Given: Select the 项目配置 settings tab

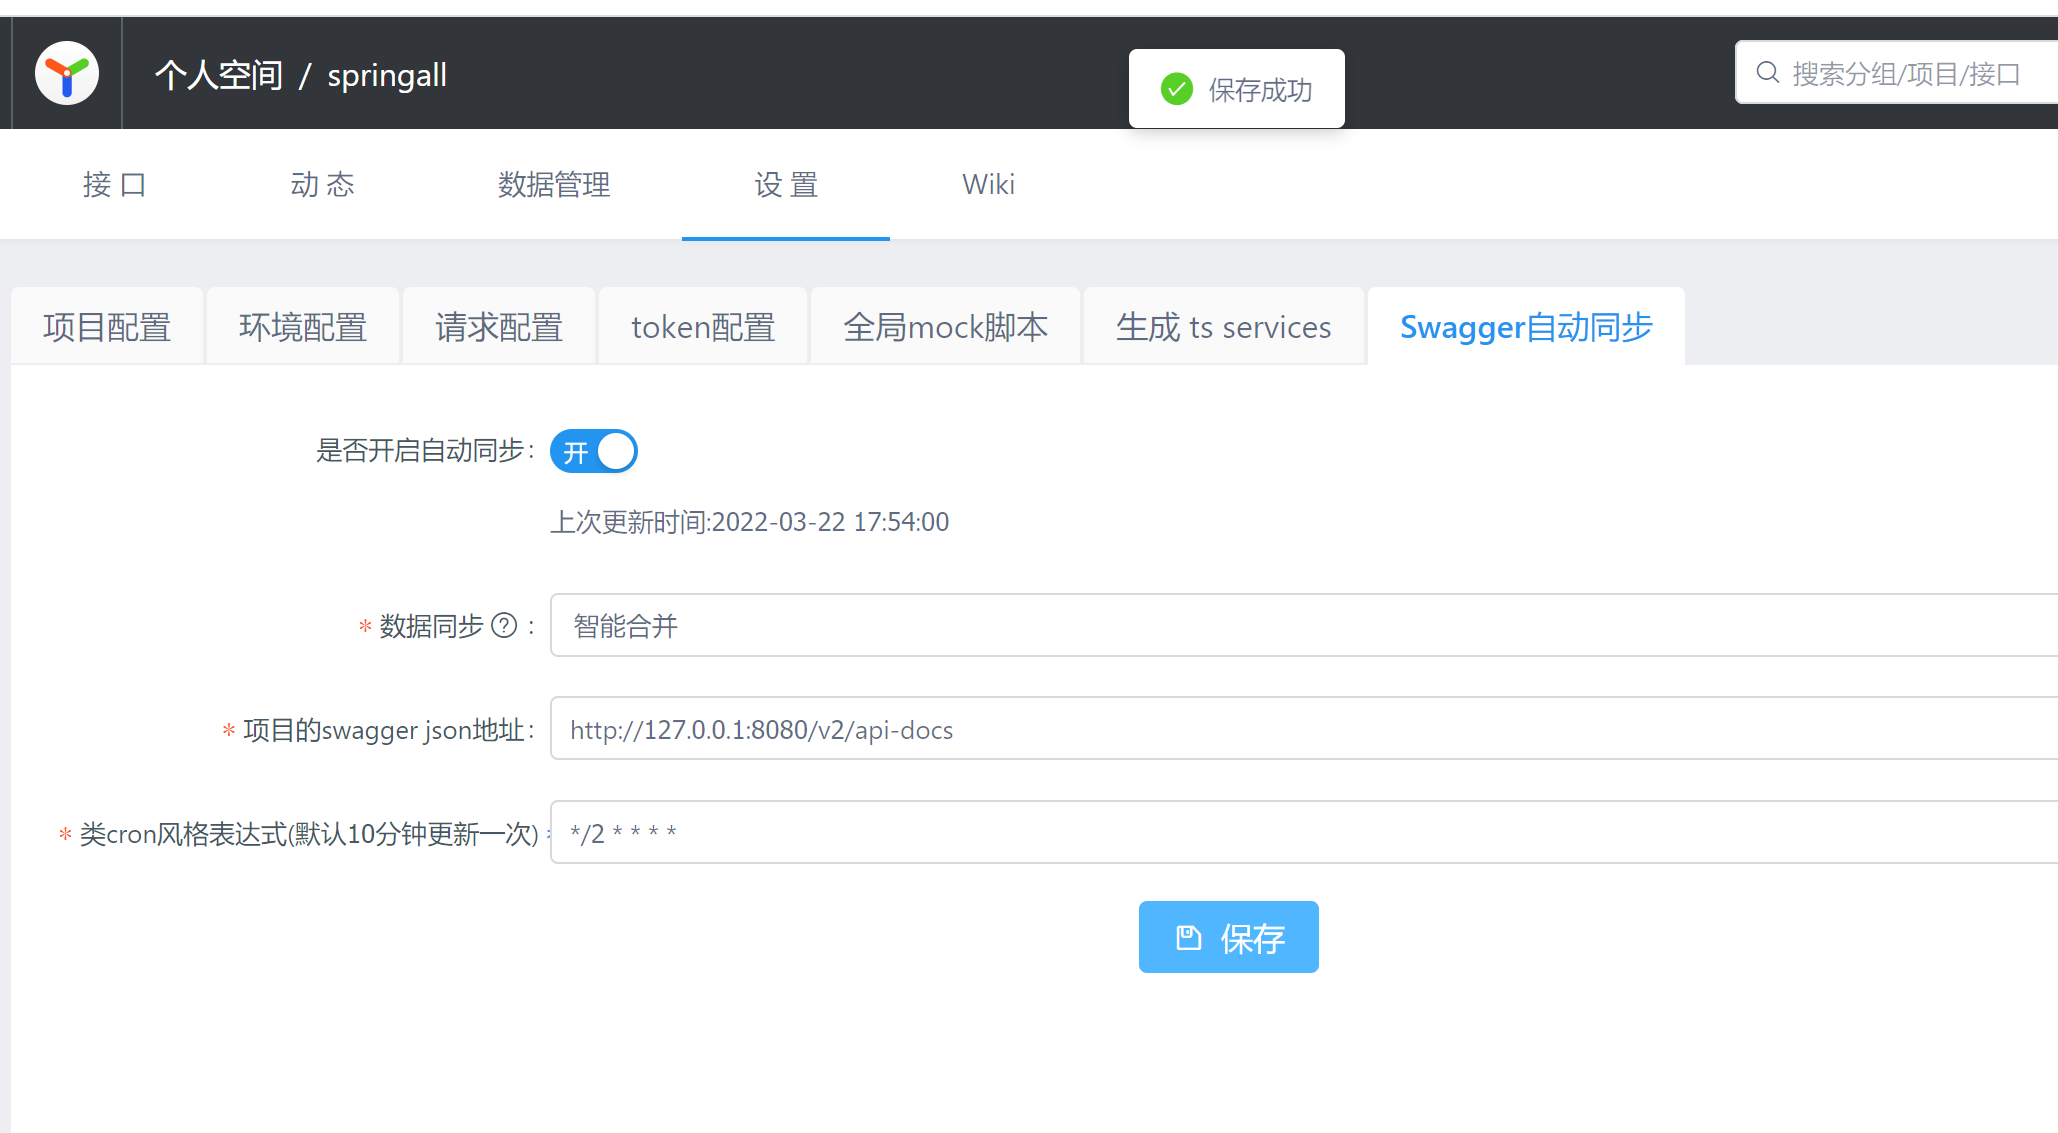Looking at the screenshot, I should click(x=107, y=328).
